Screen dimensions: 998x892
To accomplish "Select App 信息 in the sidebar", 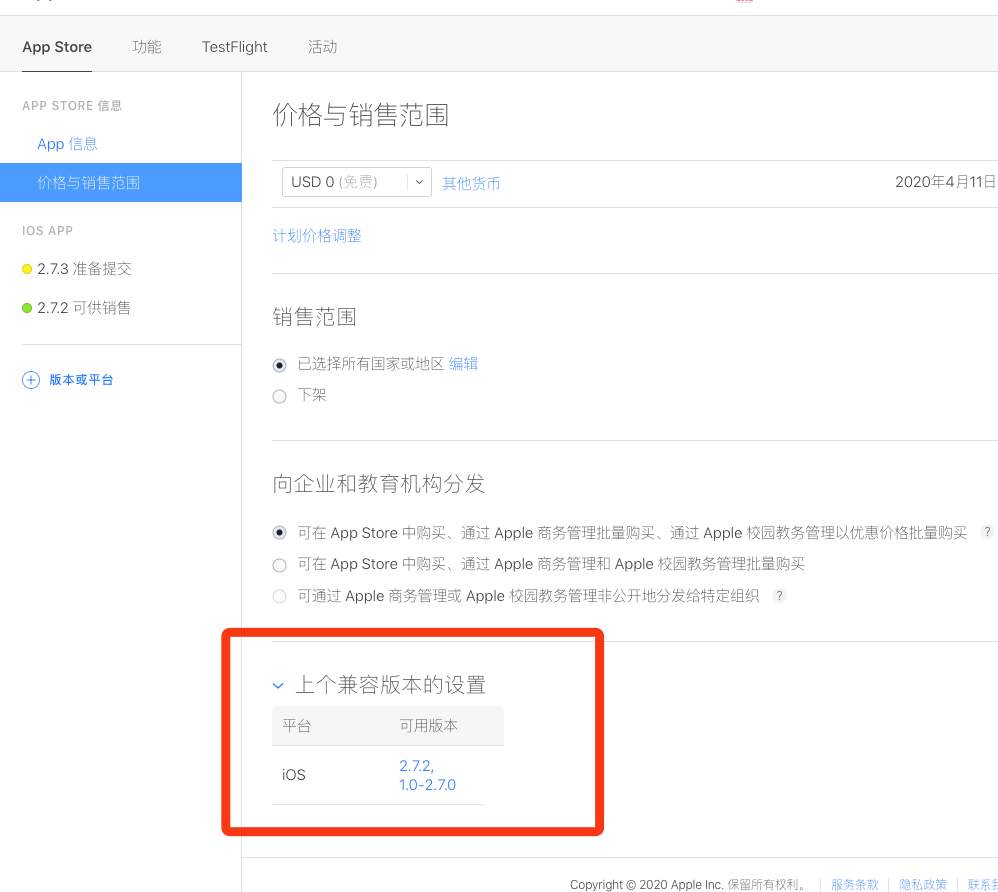I will coord(67,143).
